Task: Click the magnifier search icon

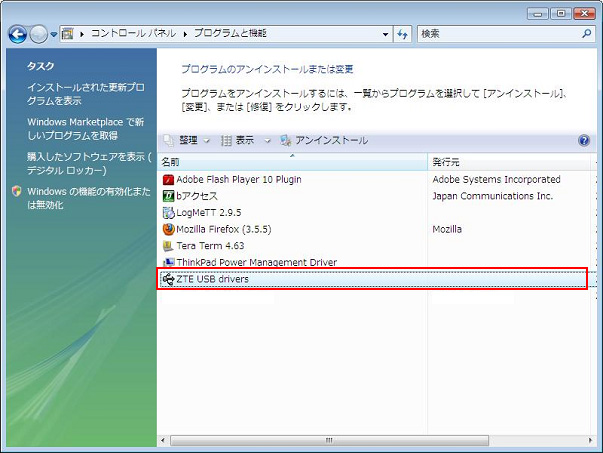Action: (x=587, y=34)
